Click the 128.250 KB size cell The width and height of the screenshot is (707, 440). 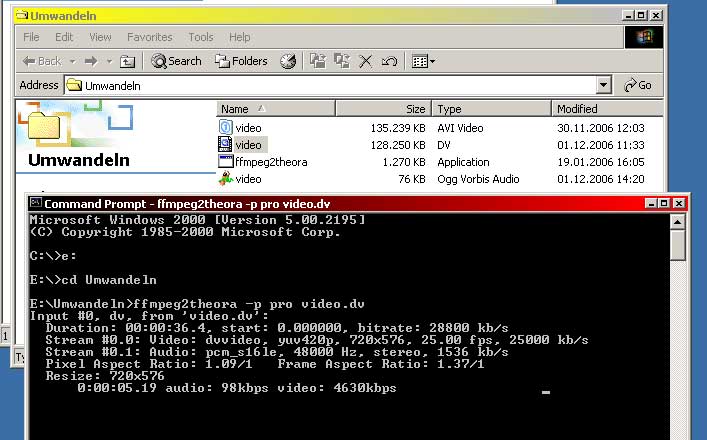pyautogui.click(x=398, y=145)
